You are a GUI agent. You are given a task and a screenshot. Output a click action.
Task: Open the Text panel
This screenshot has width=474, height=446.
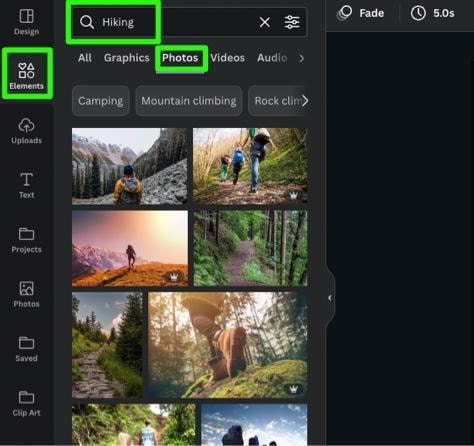pyautogui.click(x=26, y=185)
